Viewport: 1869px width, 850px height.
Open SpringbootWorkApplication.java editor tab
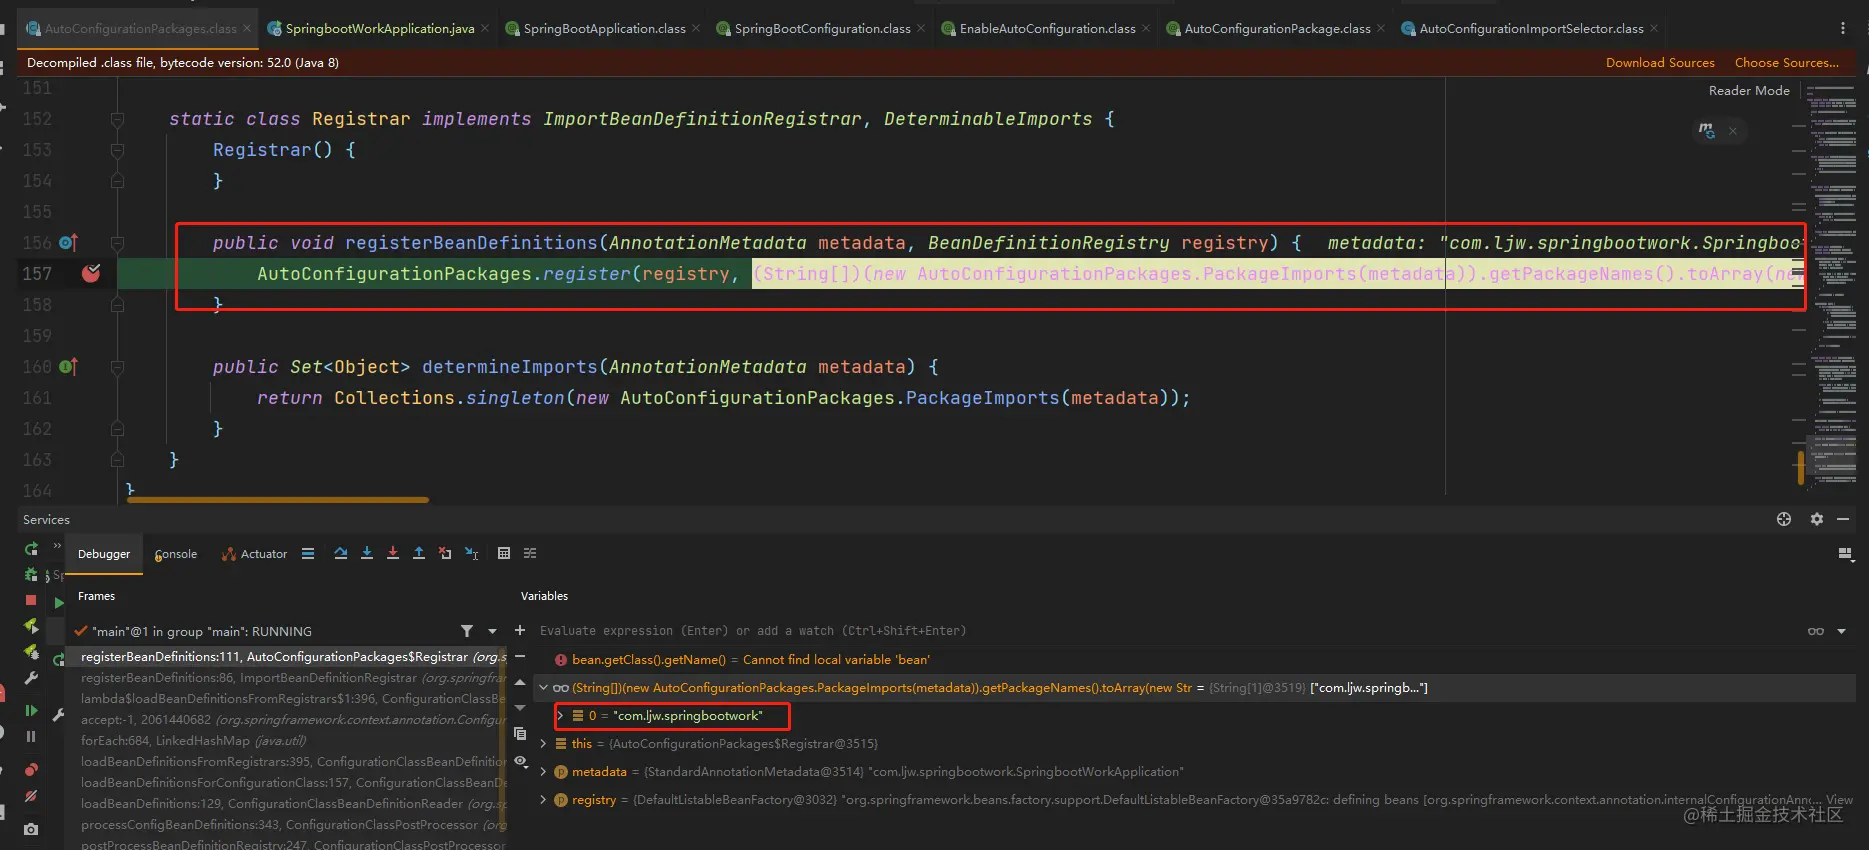click(x=380, y=29)
